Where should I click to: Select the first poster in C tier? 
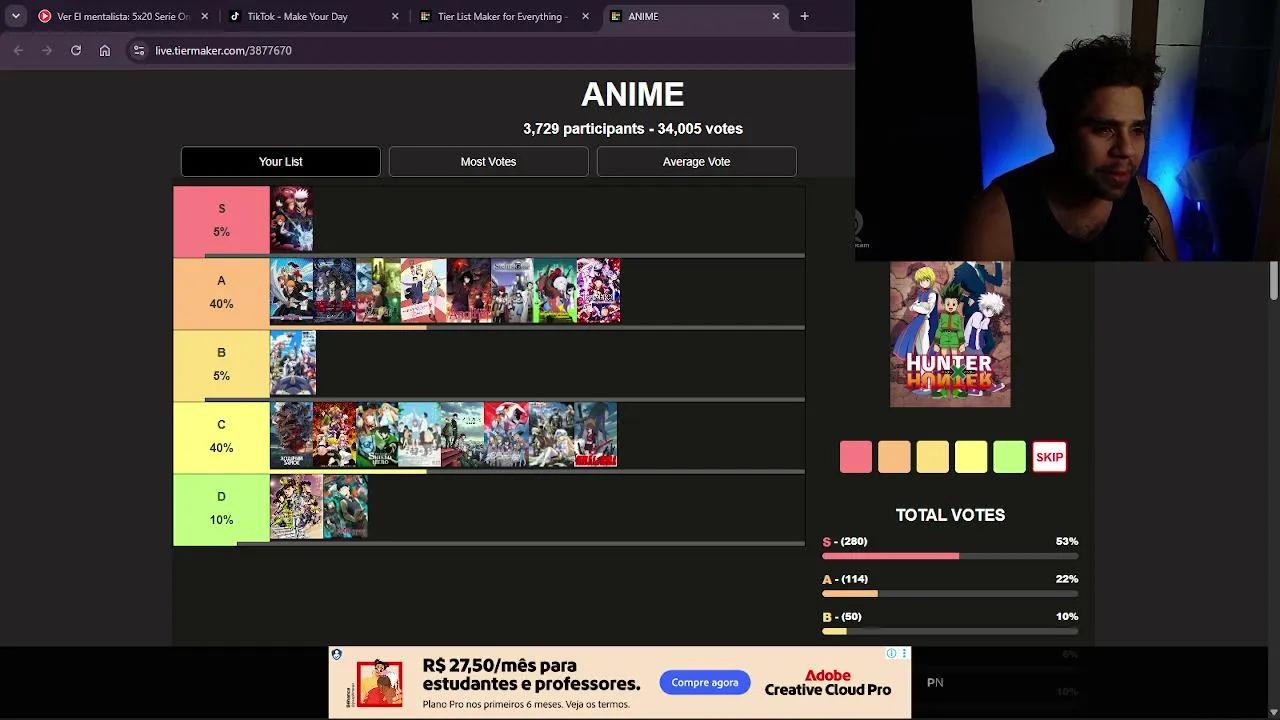click(x=292, y=435)
